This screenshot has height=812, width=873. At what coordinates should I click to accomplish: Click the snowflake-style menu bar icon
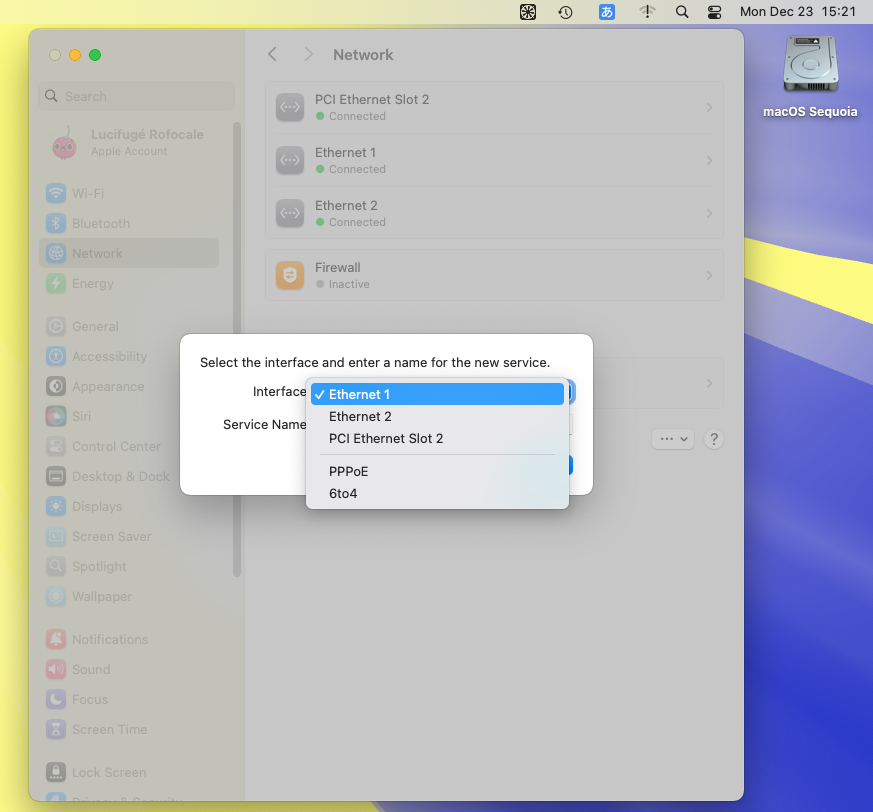[x=528, y=12]
